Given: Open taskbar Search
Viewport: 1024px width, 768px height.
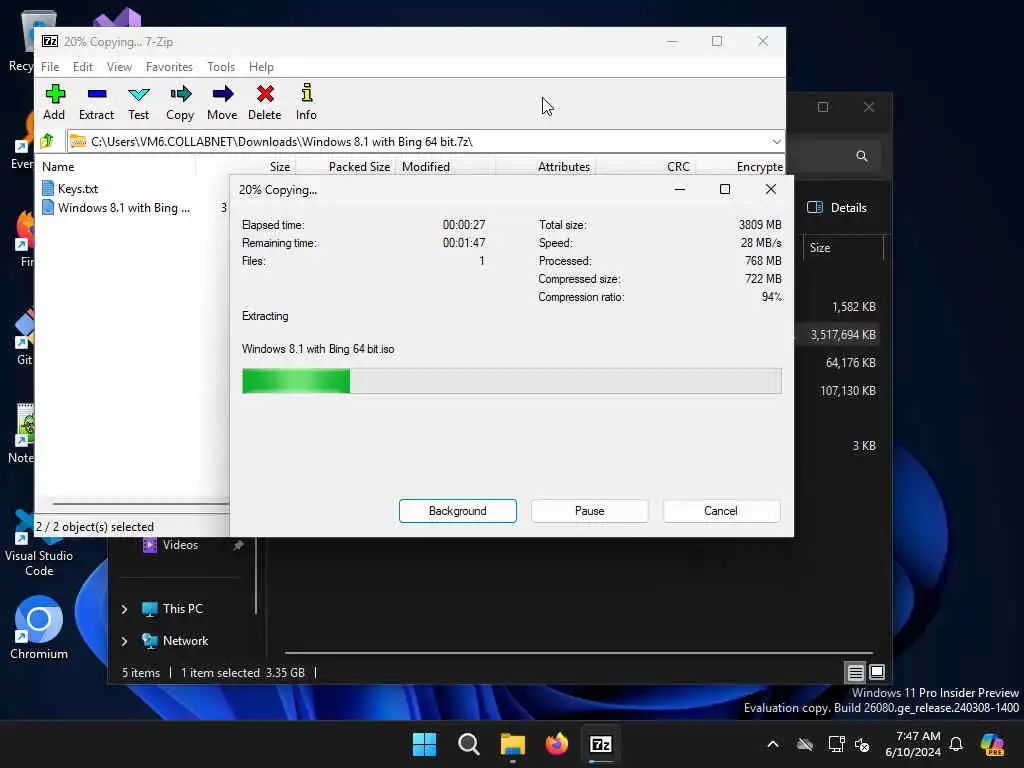Looking at the screenshot, I should tap(468, 744).
